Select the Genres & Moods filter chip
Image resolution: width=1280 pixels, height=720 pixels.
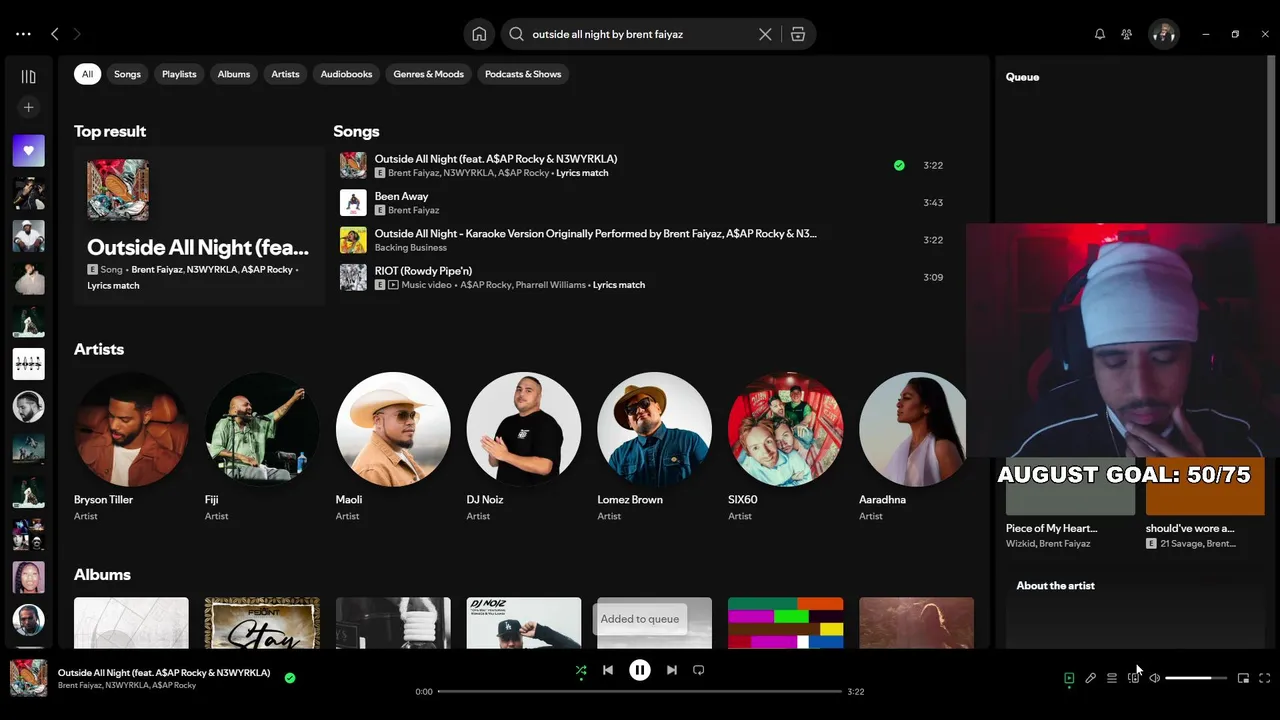(428, 74)
